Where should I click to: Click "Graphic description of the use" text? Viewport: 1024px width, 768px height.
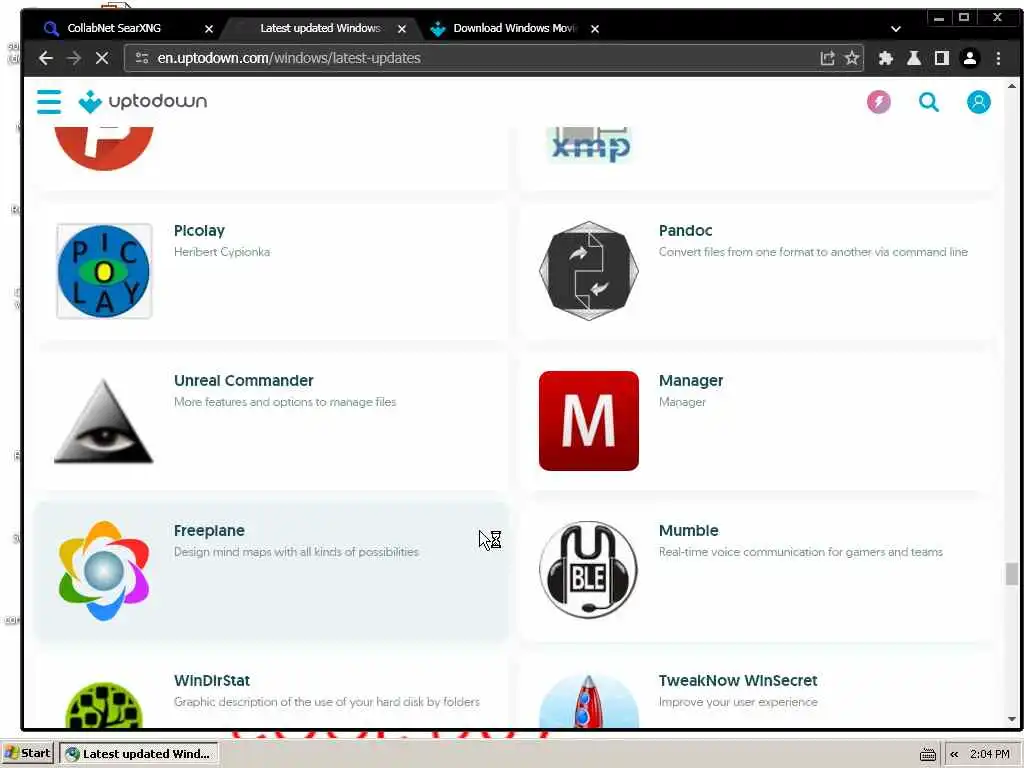point(327,702)
